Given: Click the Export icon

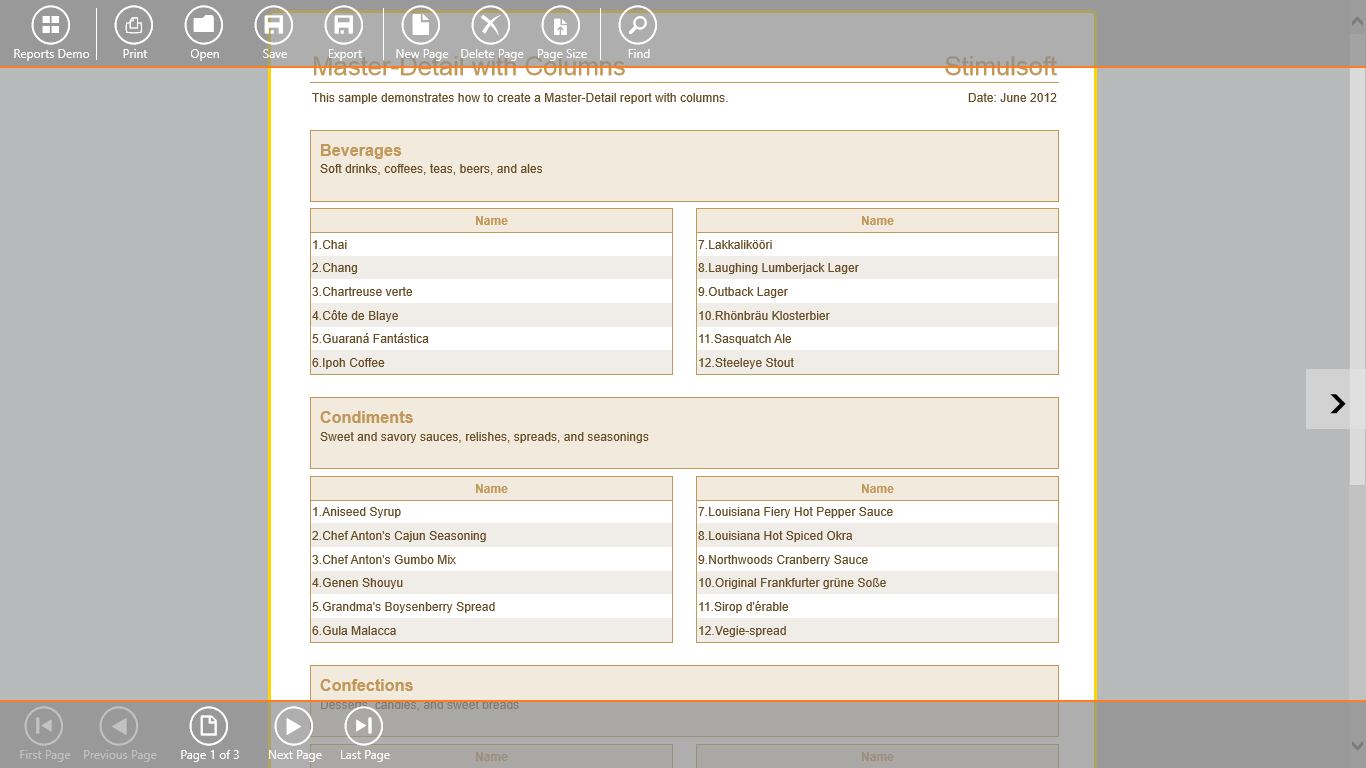Looking at the screenshot, I should tap(344, 25).
